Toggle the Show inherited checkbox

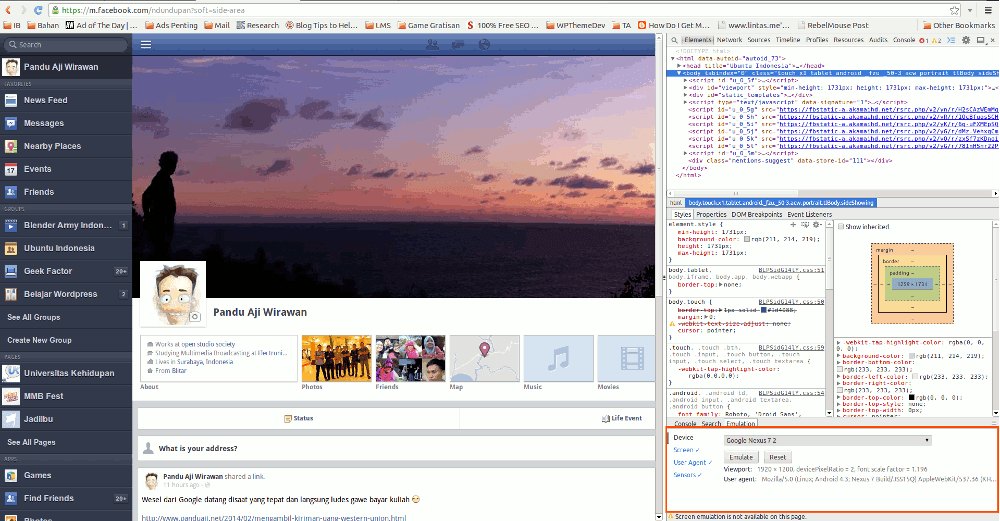[x=841, y=226]
